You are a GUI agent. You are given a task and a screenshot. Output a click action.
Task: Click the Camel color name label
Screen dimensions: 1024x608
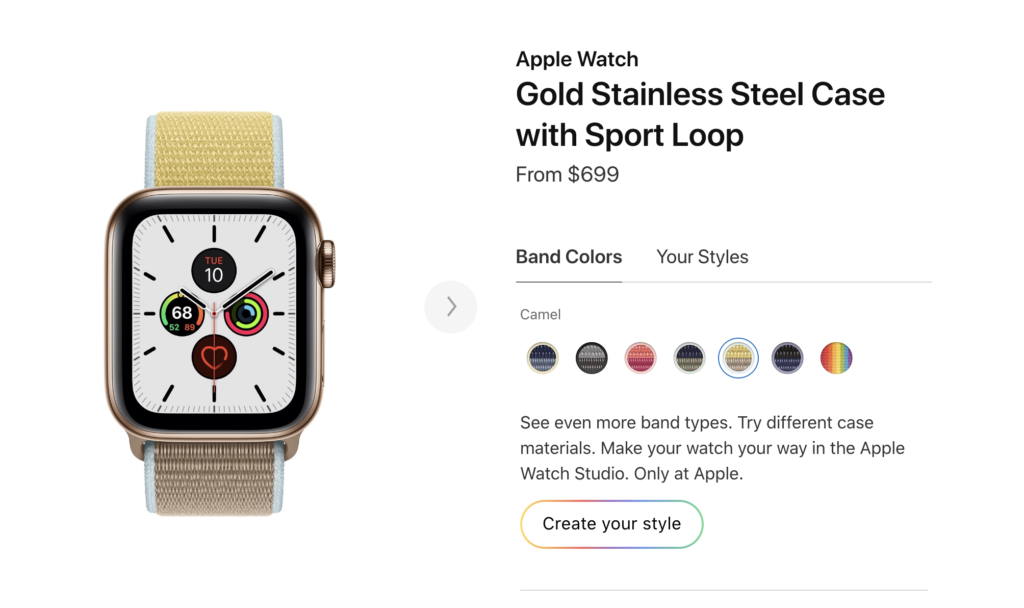540,314
